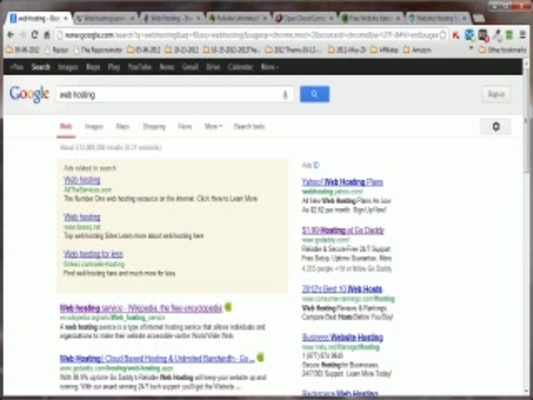Open Search tools option
The height and width of the screenshot is (400, 533).
(249, 126)
